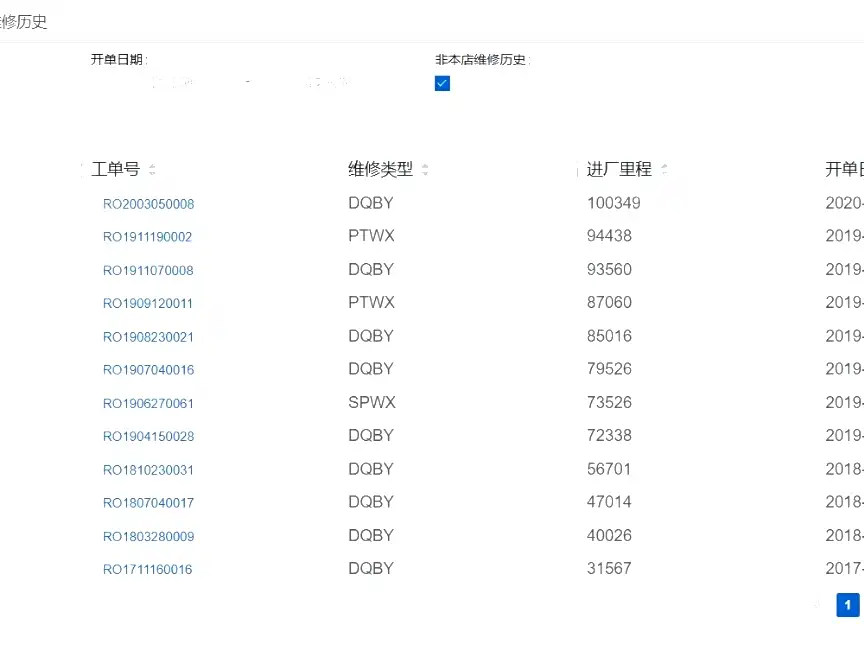The height and width of the screenshot is (648, 864).
Task: Open work order RO1904150028
Action: click(x=148, y=436)
